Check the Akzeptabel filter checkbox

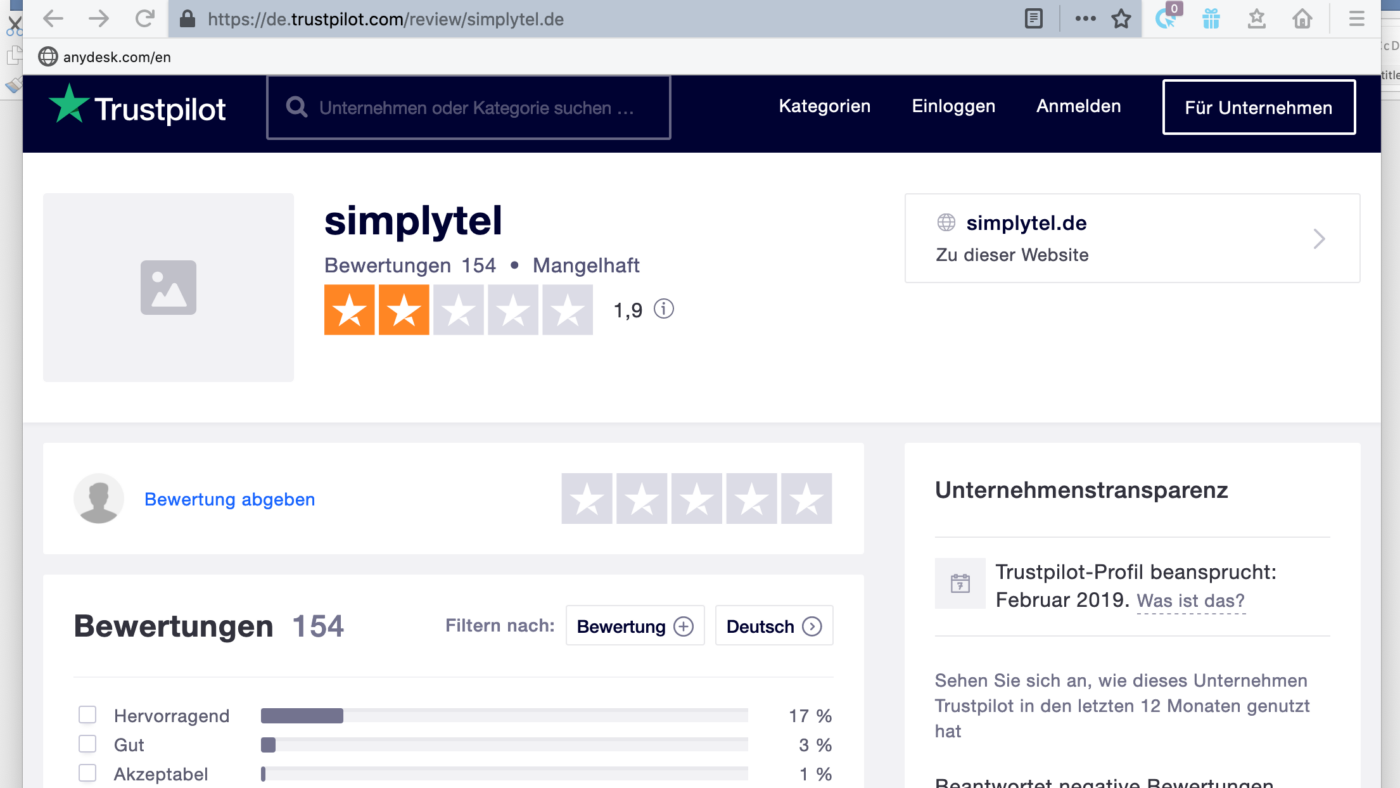point(88,773)
